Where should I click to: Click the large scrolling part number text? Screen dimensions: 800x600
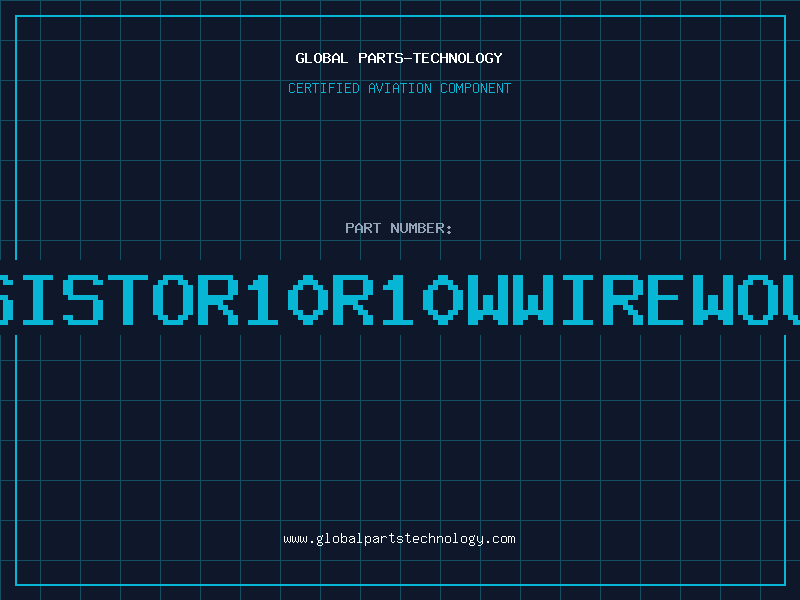(x=400, y=299)
